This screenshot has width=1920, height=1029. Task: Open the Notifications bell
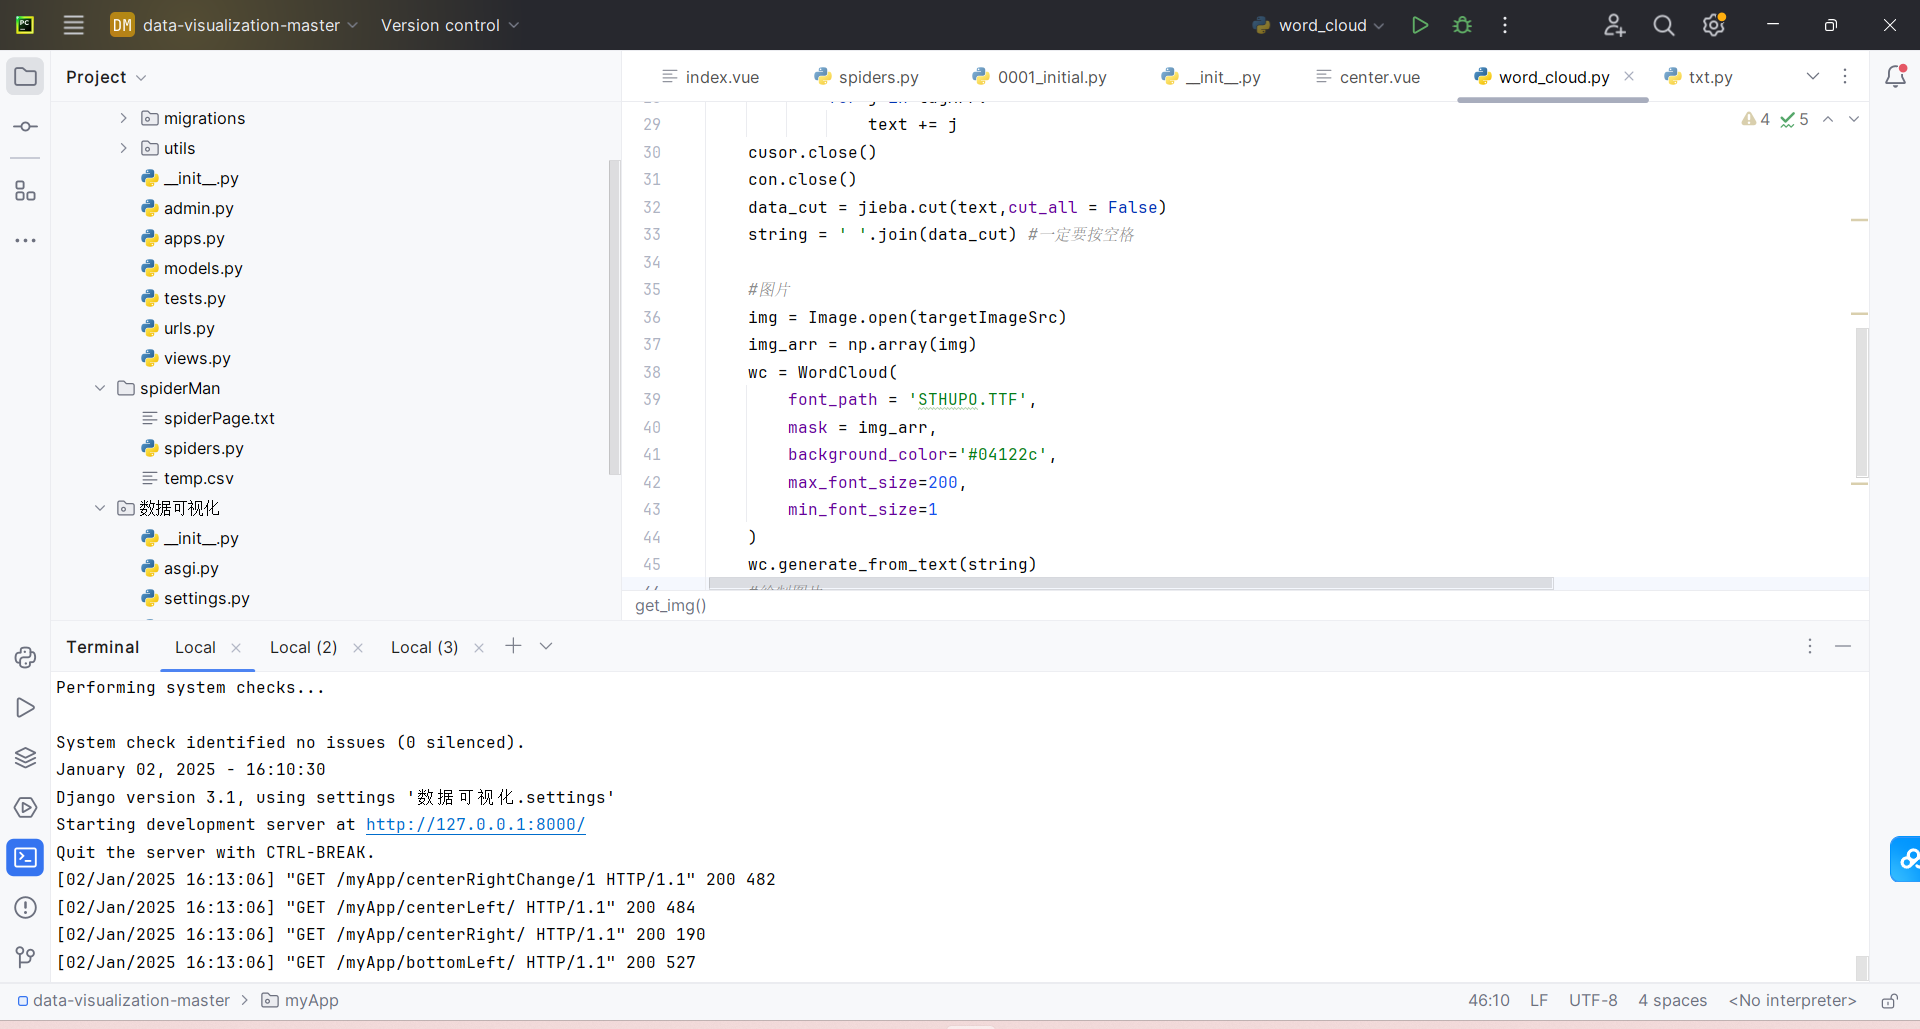[1895, 76]
